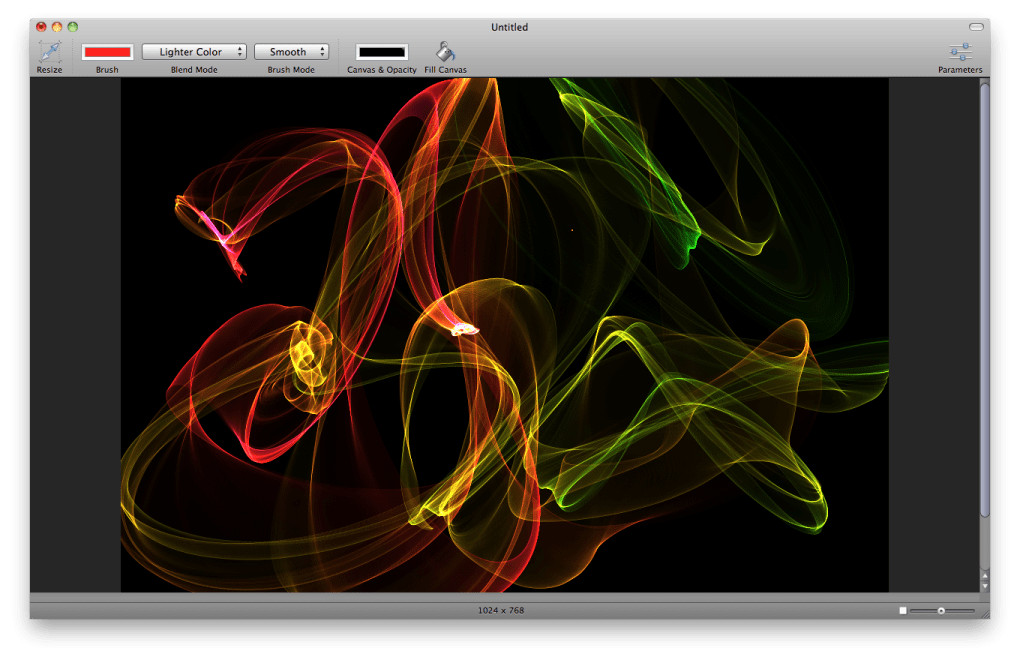The image size is (1020, 660).
Task: Click the small zoom-out square icon
Action: (903, 611)
